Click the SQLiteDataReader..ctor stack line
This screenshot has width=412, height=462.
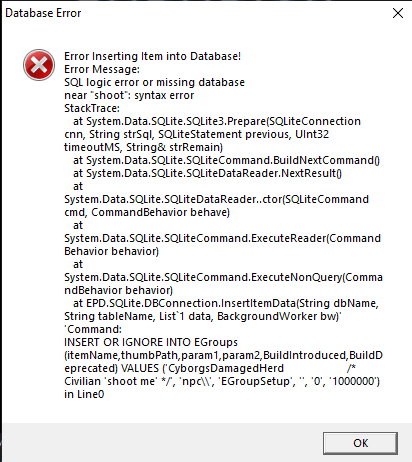(x=216, y=199)
